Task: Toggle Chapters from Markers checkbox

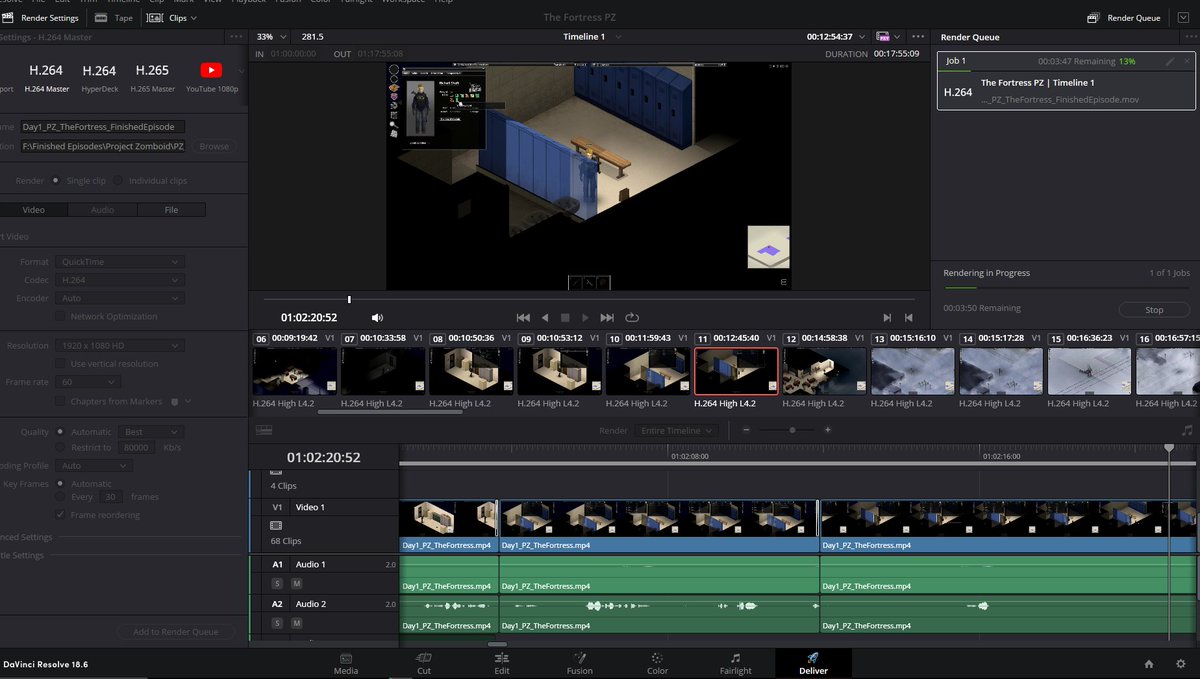Action: point(61,401)
